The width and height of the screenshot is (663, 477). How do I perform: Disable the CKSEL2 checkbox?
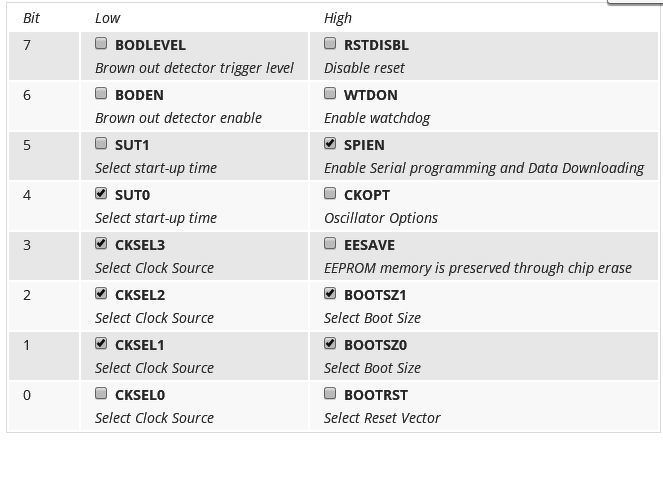pos(101,294)
